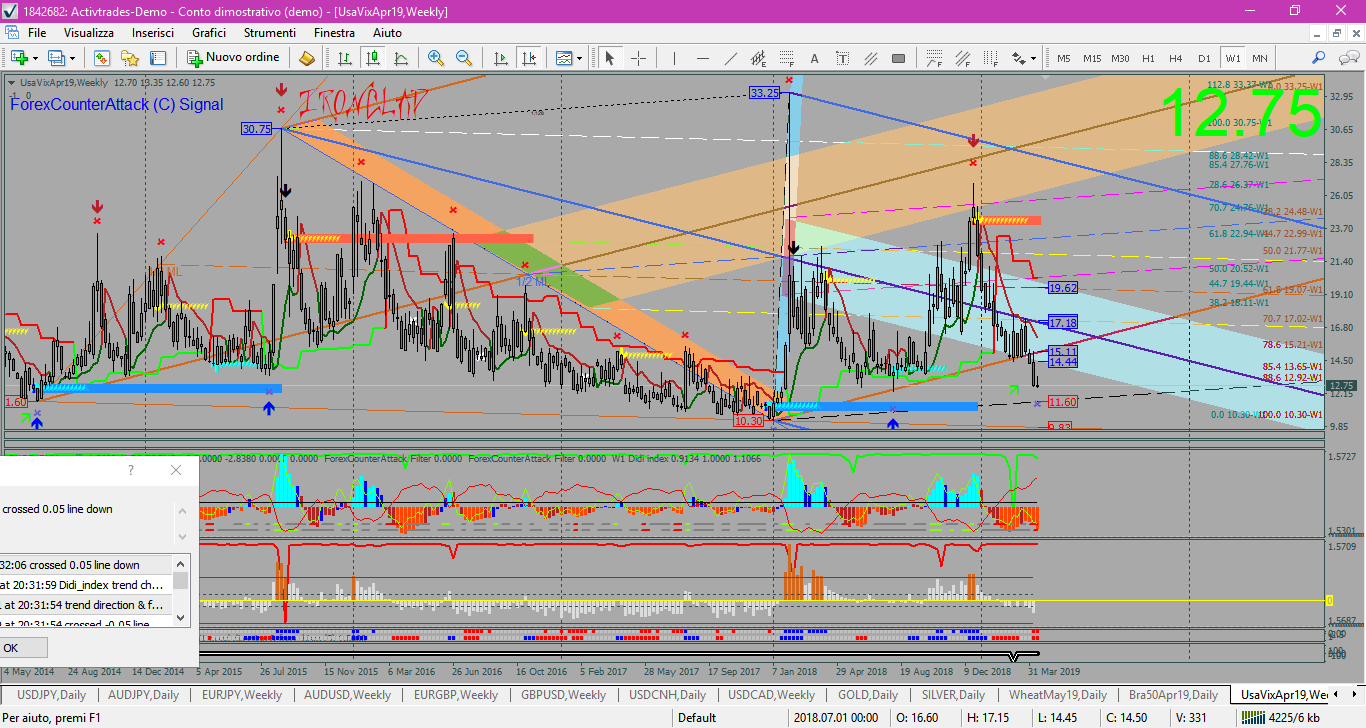The image size is (1366, 728).
Task: Toggle the Market Watch window icon
Action: [x=103, y=58]
